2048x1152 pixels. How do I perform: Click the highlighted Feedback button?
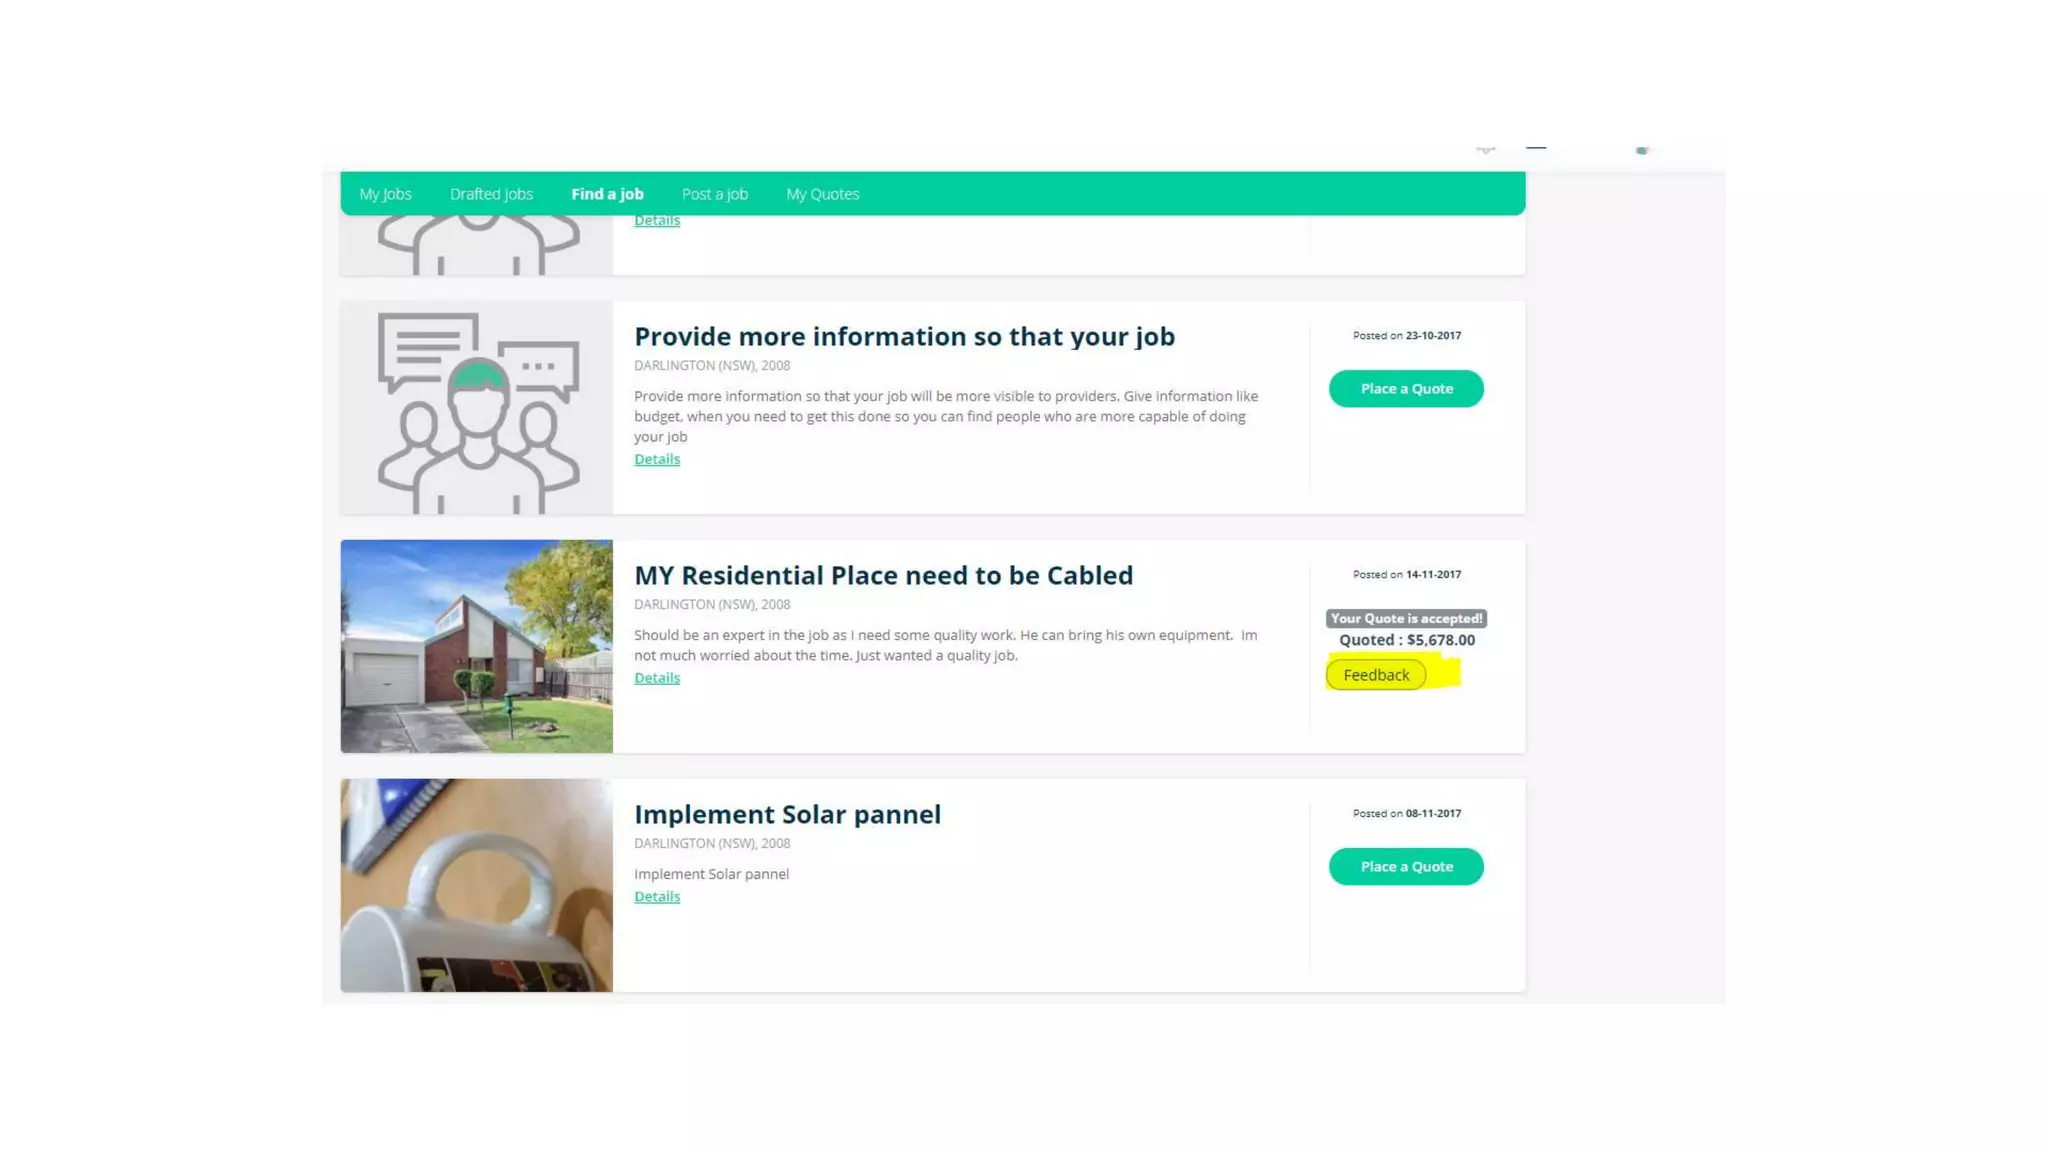1376,675
